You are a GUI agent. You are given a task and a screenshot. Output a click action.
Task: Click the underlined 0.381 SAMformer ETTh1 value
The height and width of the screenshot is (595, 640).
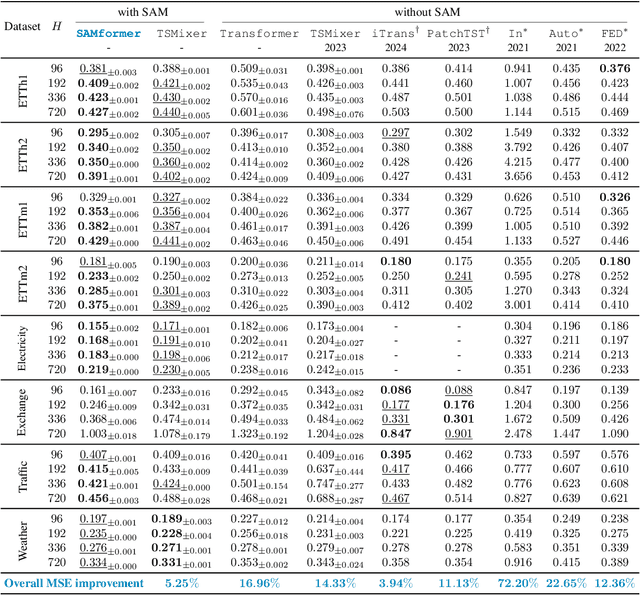(108, 69)
